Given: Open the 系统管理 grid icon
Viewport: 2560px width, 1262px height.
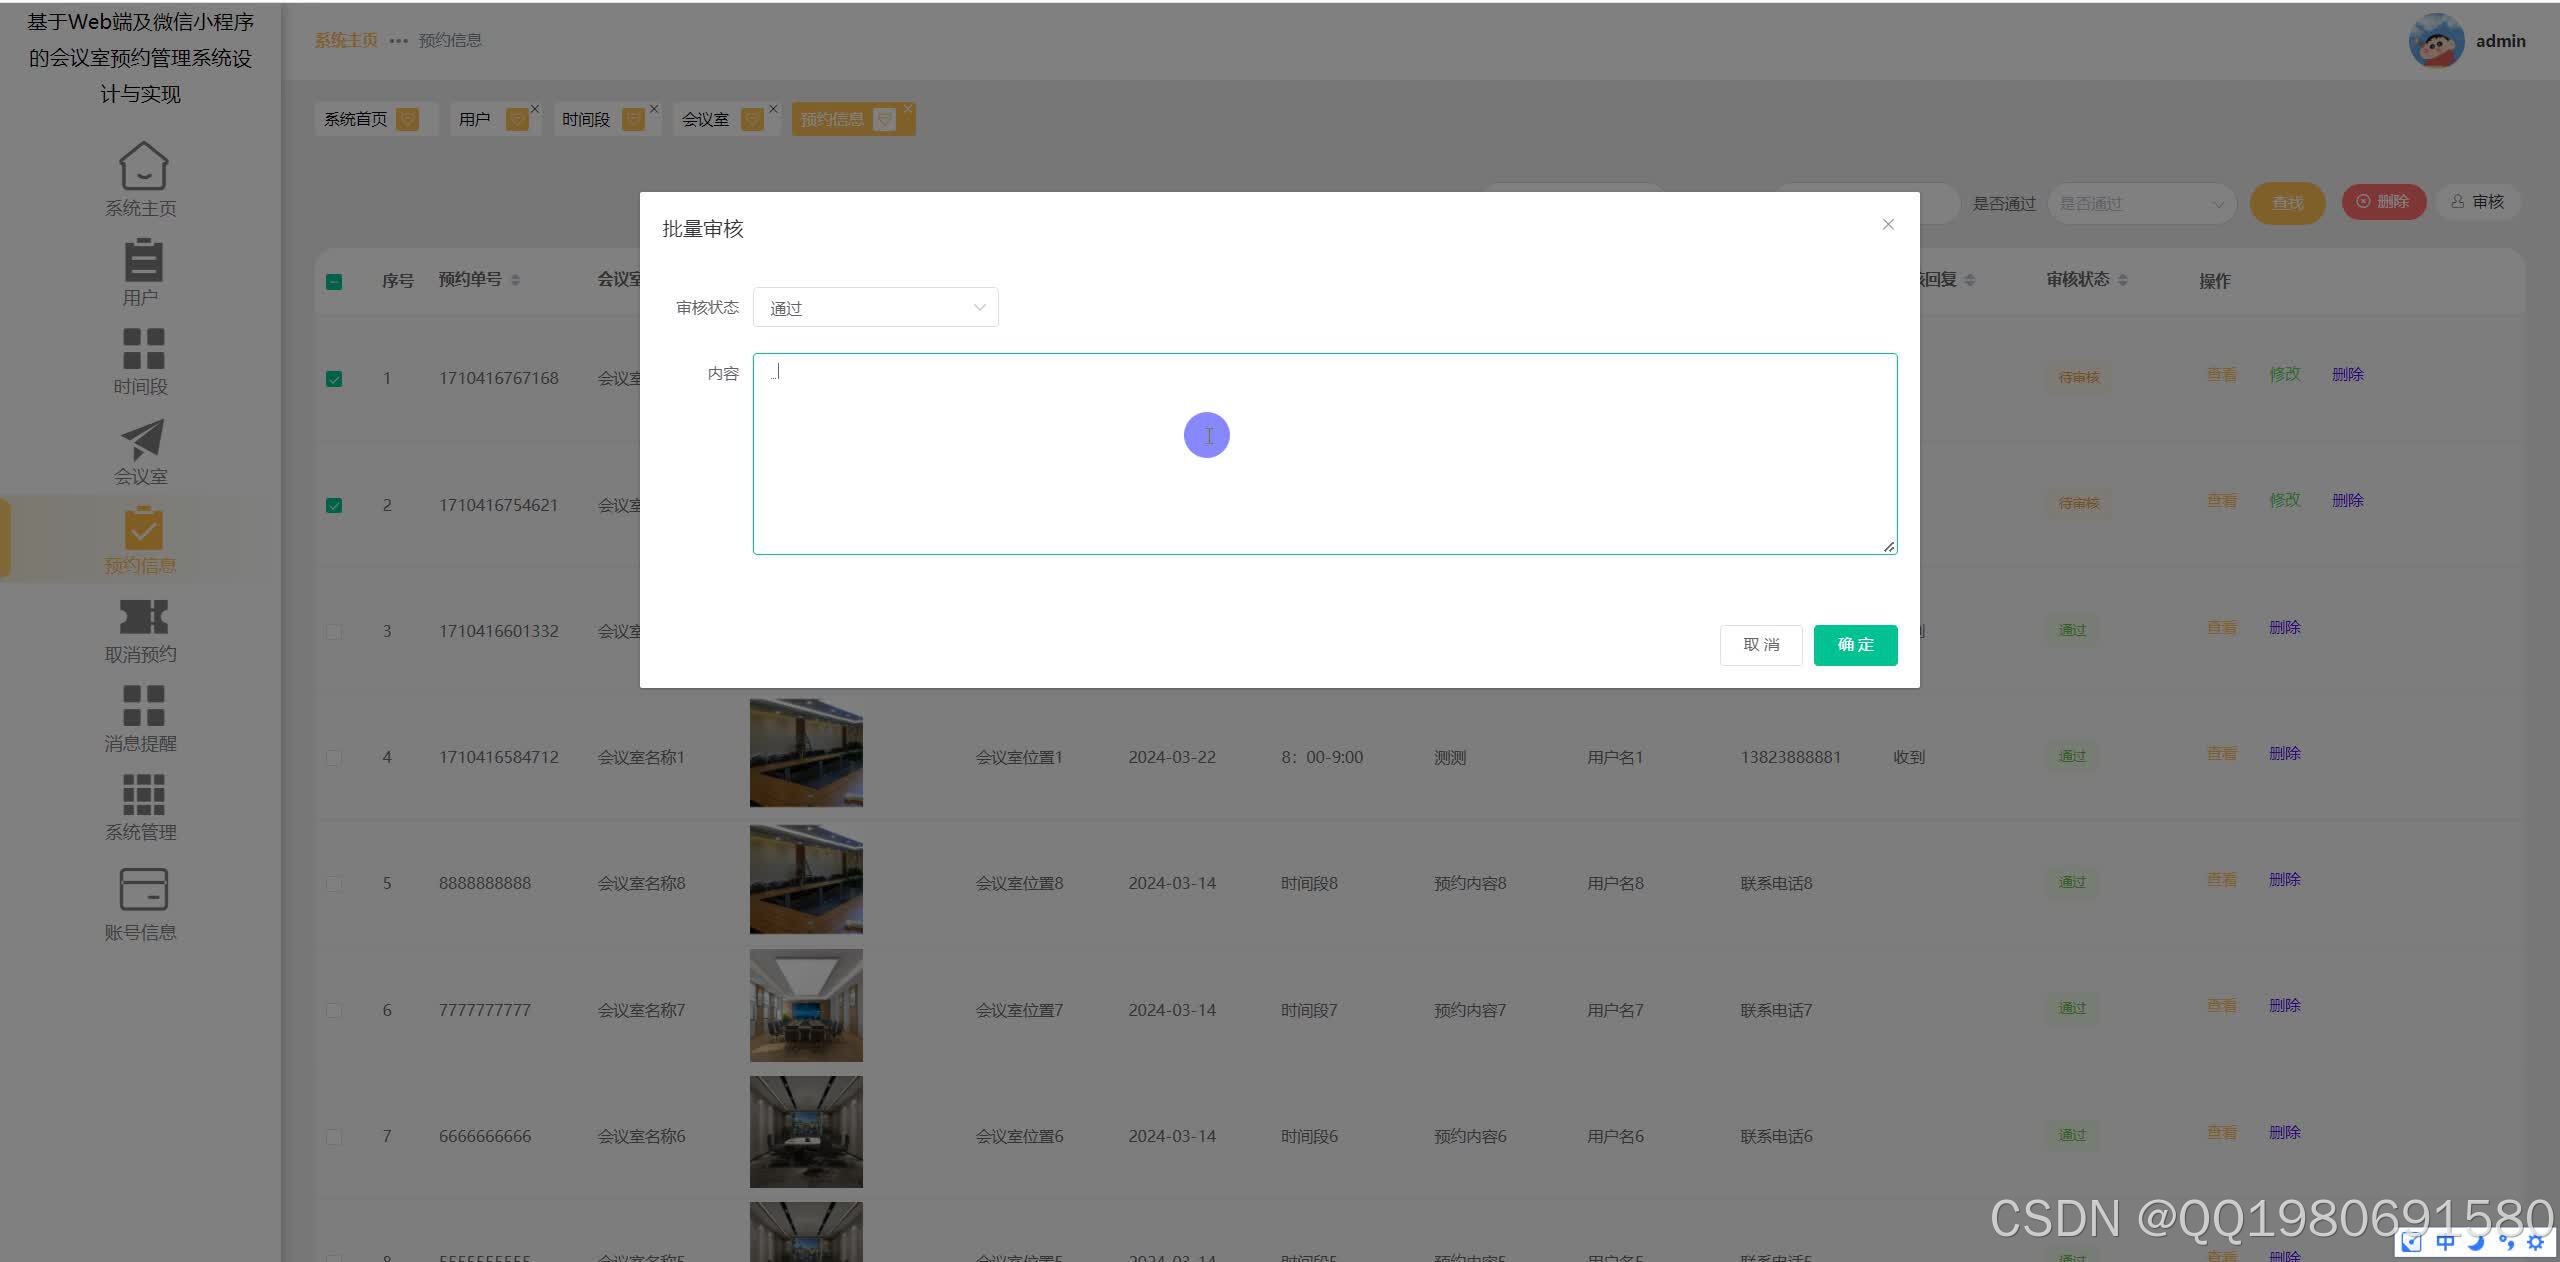Looking at the screenshot, I should [x=143, y=794].
